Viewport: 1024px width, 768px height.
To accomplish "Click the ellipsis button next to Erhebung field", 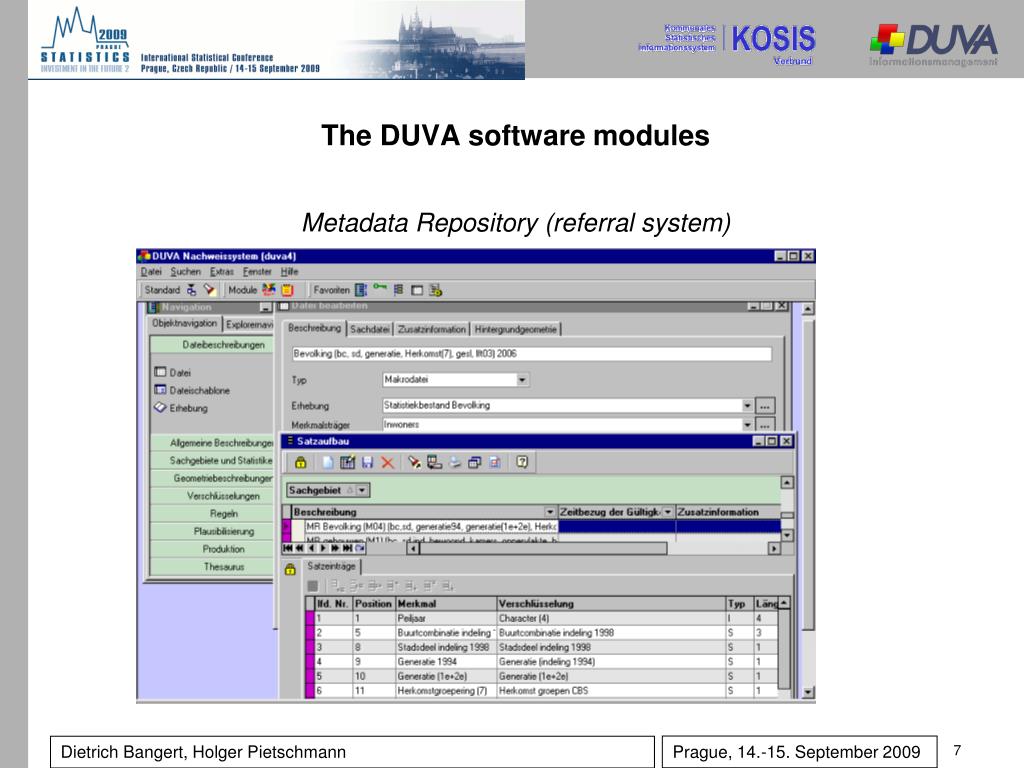I will [x=765, y=406].
